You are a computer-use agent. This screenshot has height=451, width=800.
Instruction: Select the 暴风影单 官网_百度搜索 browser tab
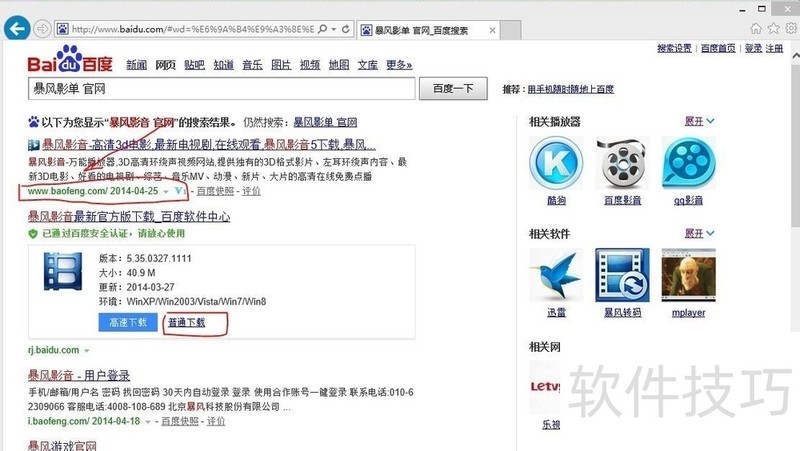pos(429,30)
